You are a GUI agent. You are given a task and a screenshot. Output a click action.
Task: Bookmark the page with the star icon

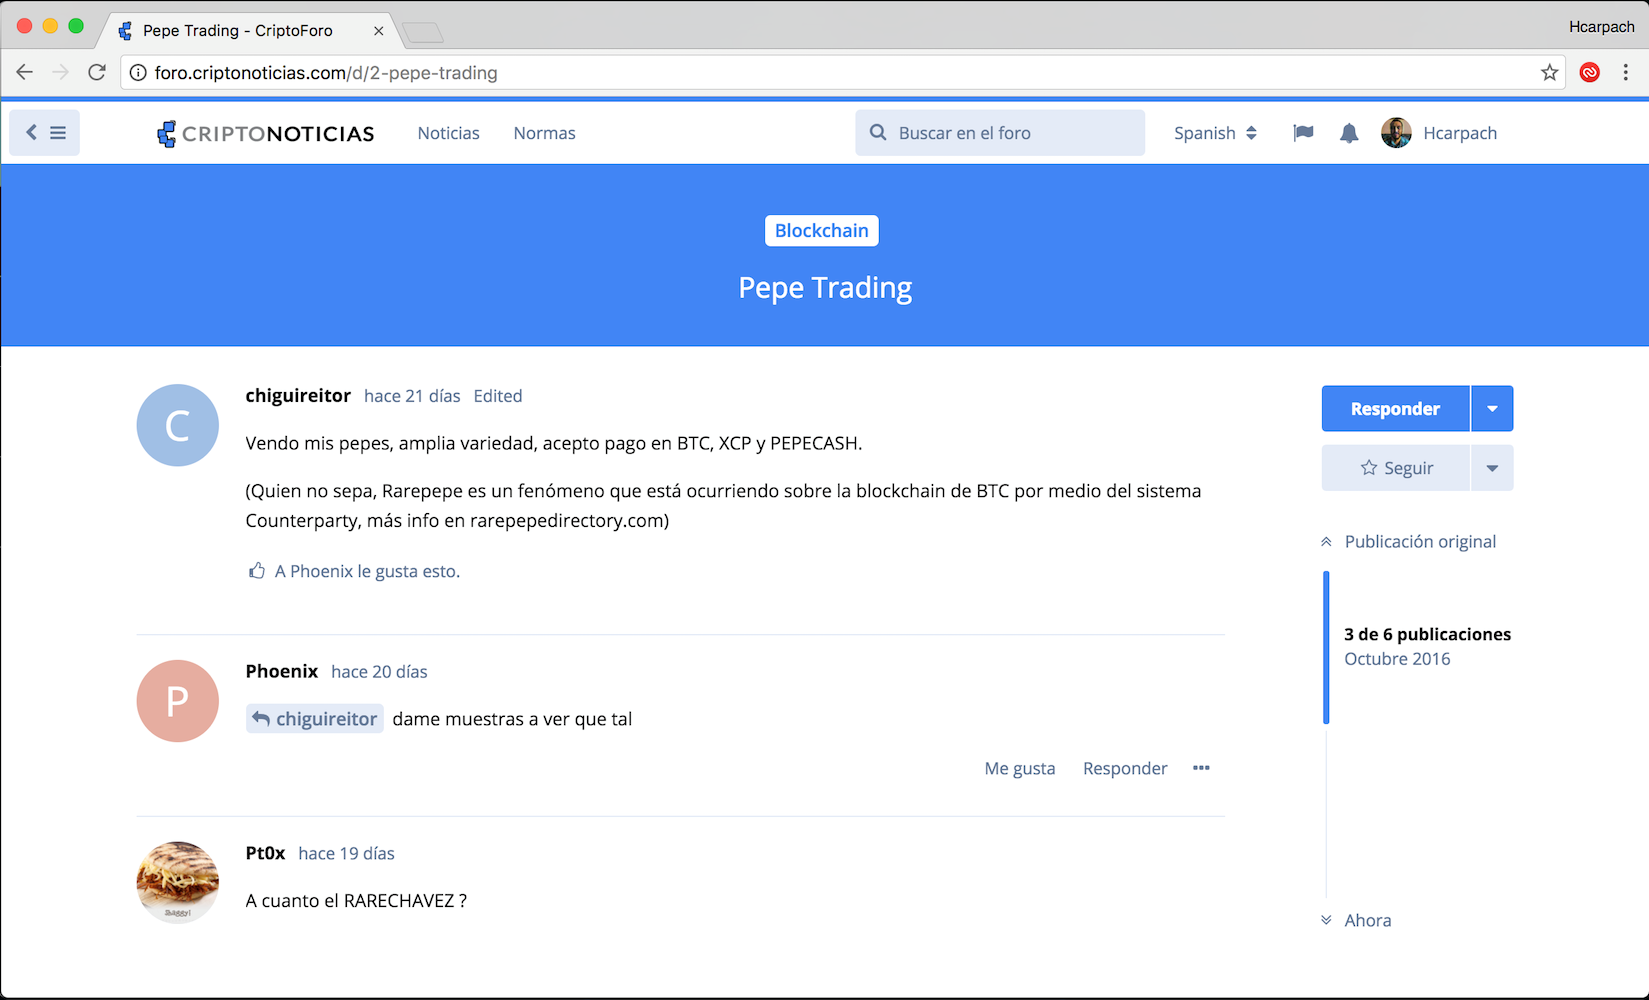(1549, 72)
